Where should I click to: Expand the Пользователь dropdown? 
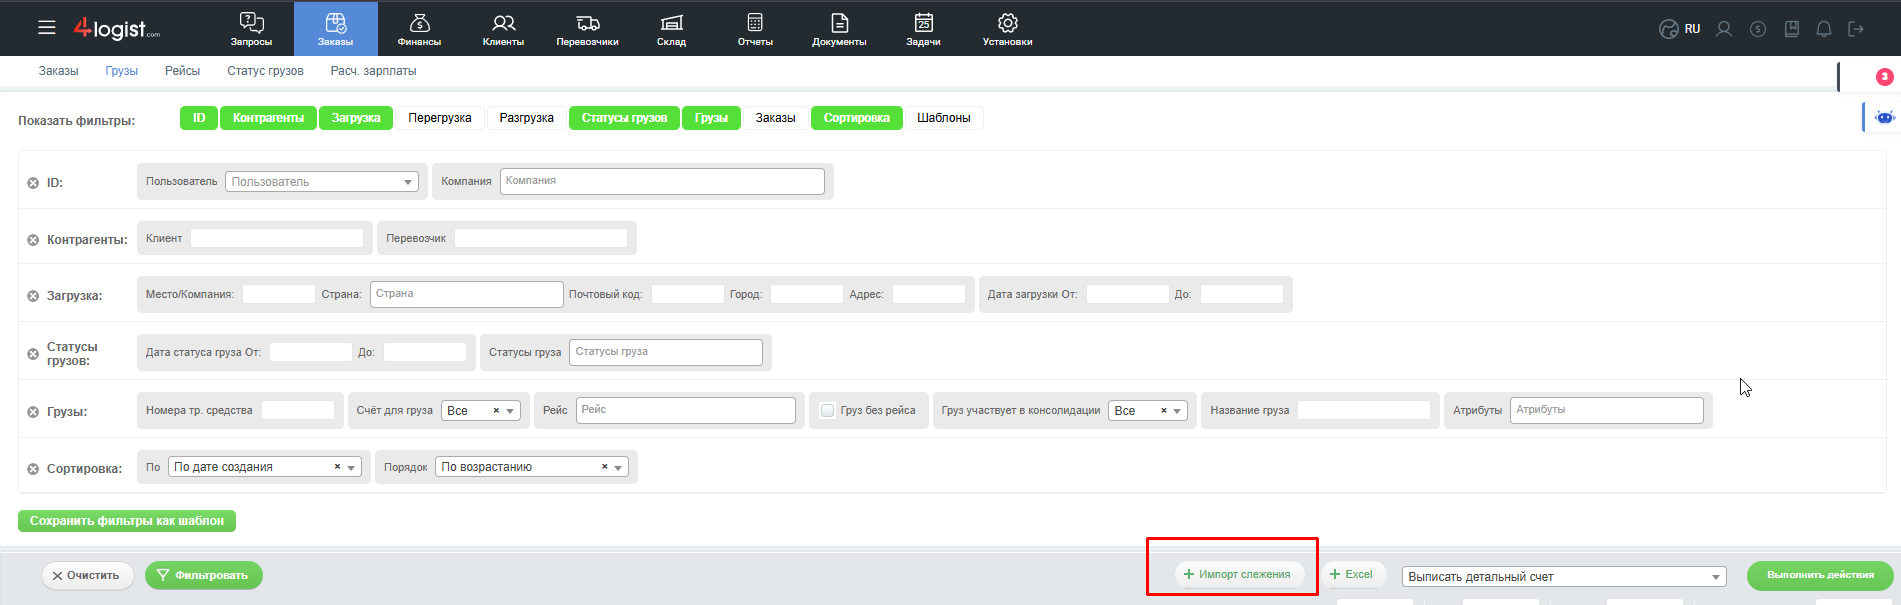click(321, 182)
